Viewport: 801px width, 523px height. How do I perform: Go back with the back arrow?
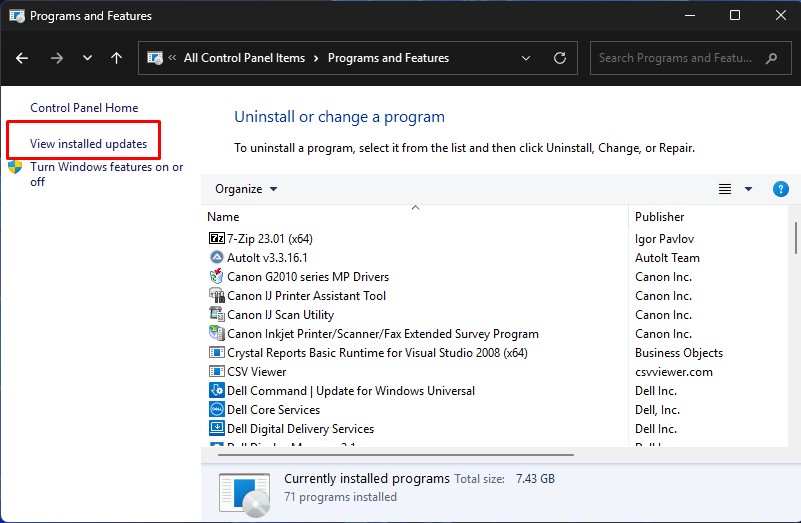pos(22,58)
